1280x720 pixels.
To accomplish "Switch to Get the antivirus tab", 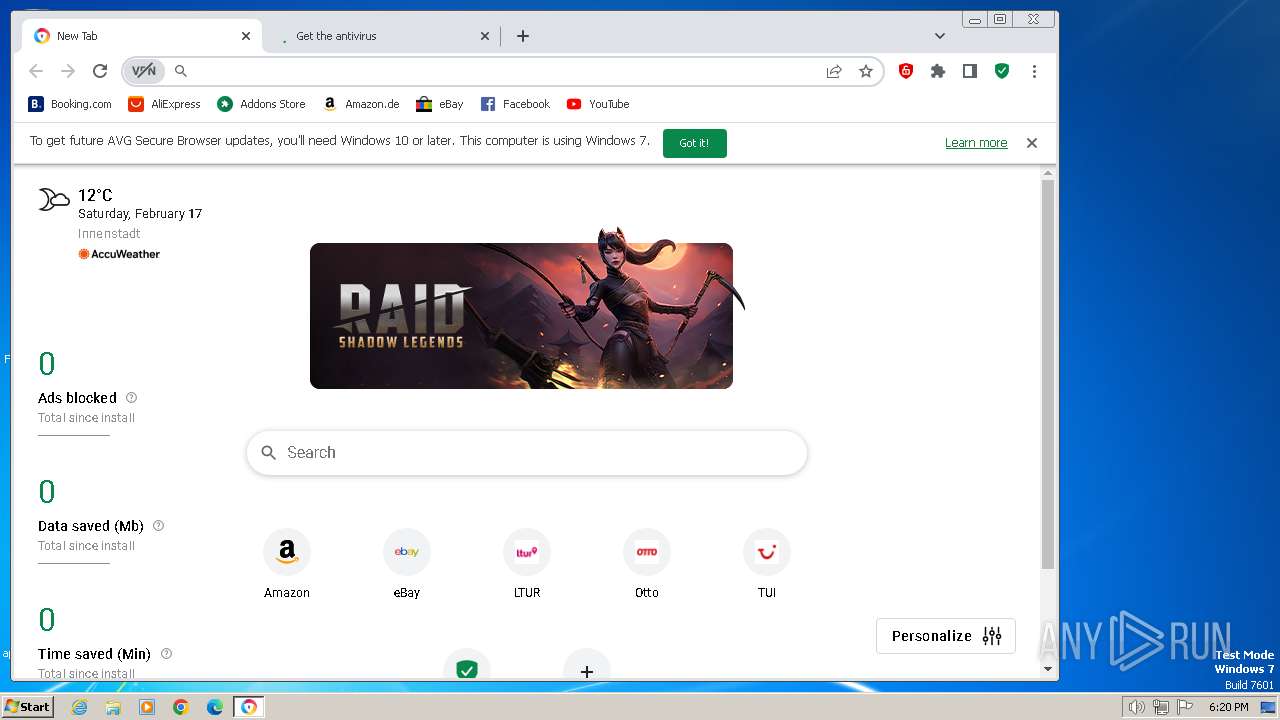I will [x=381, y=36].
